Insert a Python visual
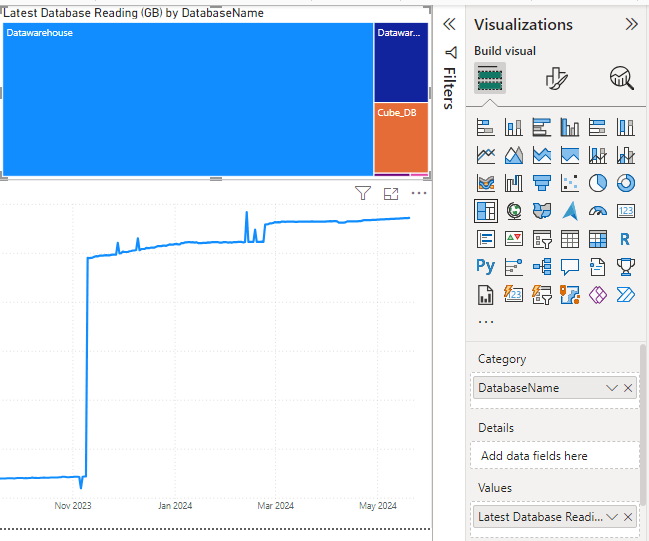The image size is (649, 541). 486,267
